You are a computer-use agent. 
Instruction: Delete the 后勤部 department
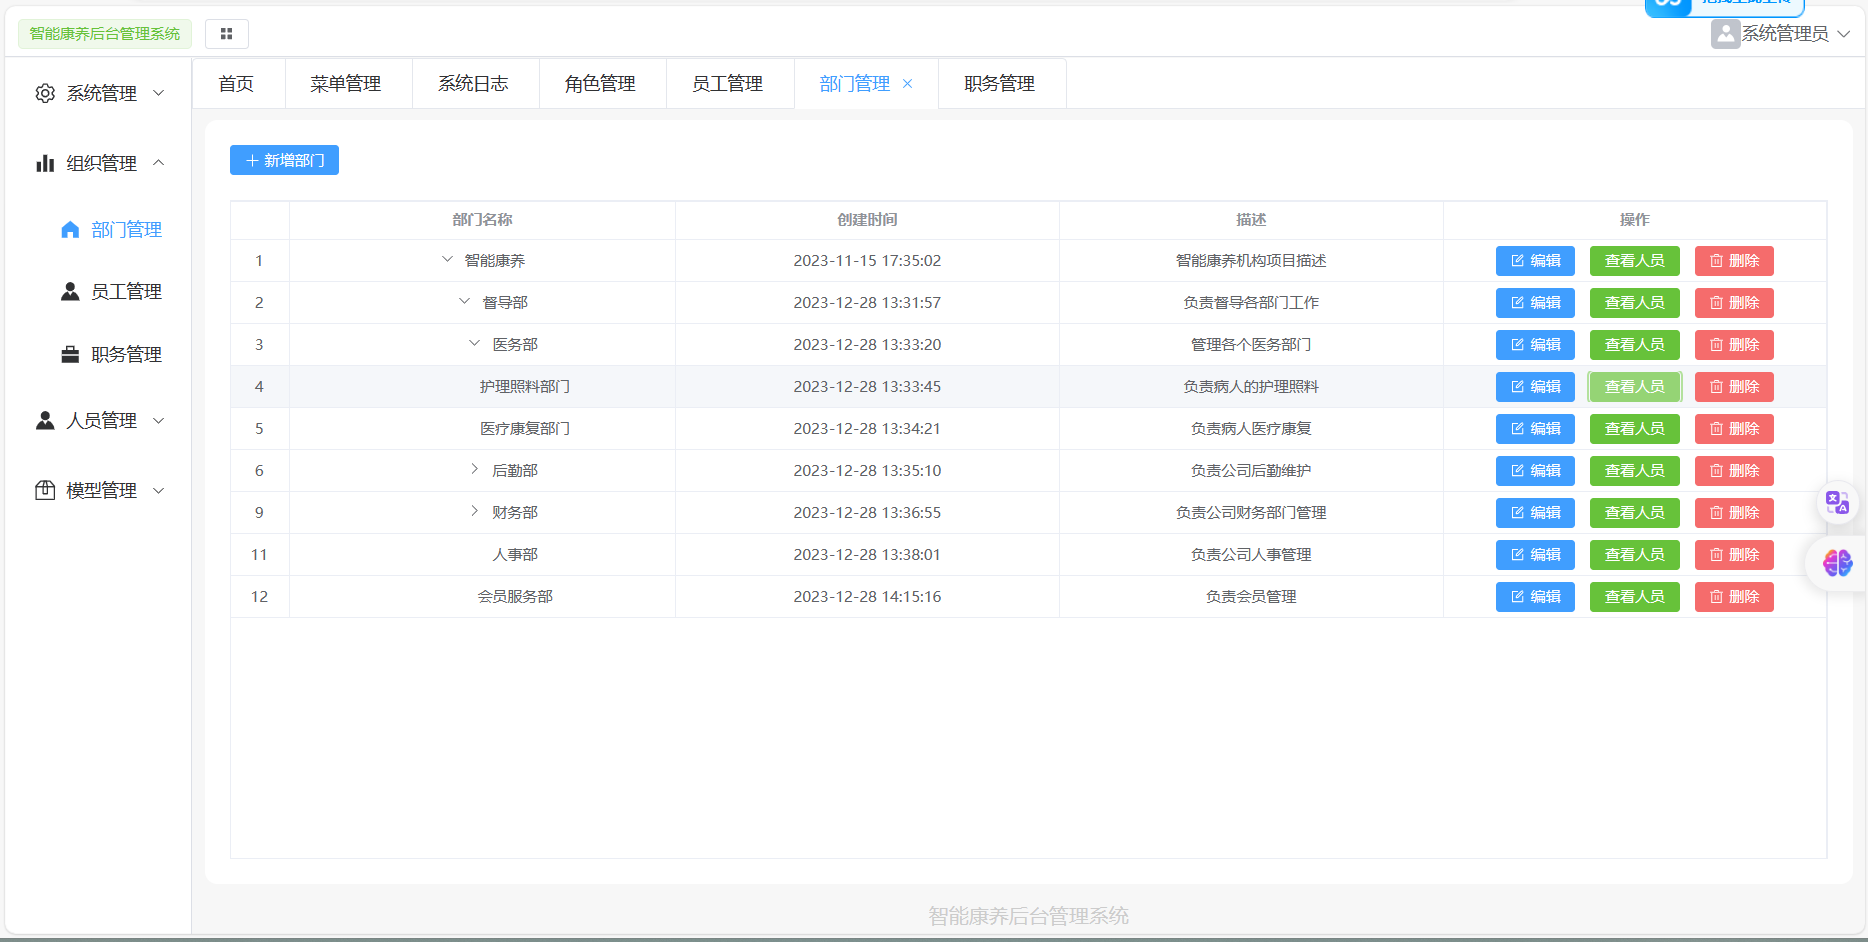(1734, 471)
